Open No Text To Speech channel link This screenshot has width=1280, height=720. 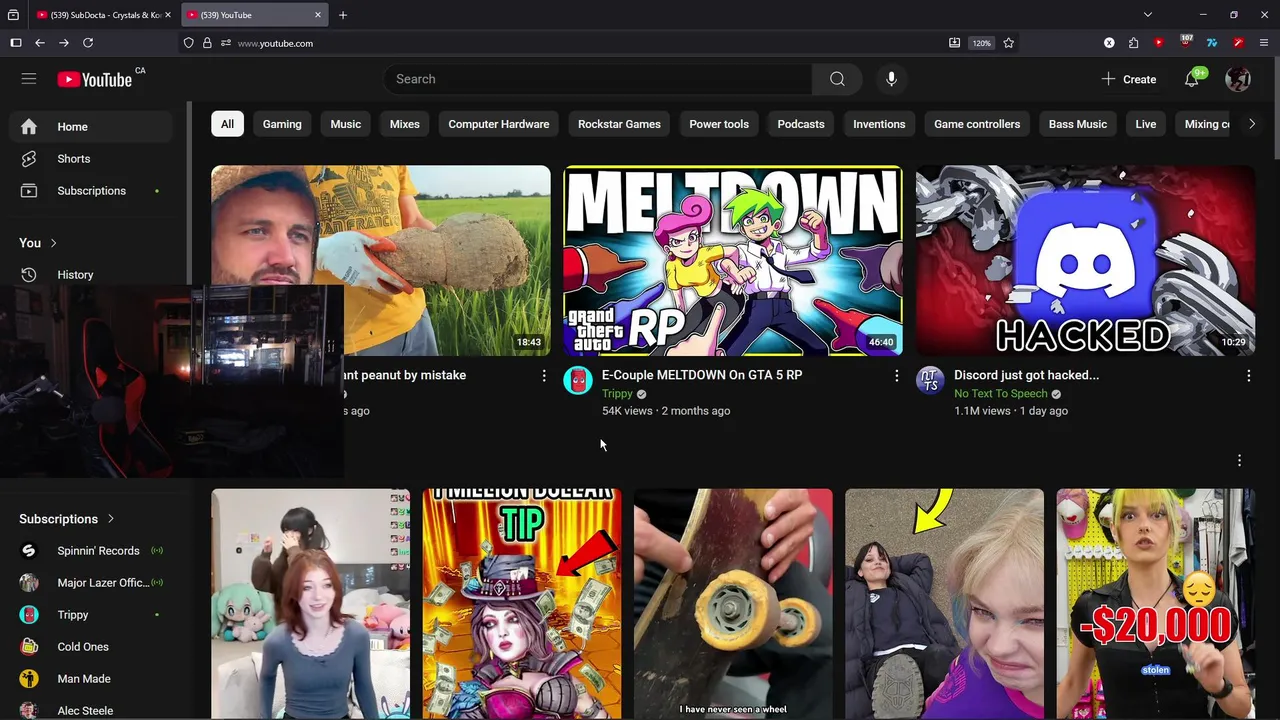click(x=1000, y=394)
